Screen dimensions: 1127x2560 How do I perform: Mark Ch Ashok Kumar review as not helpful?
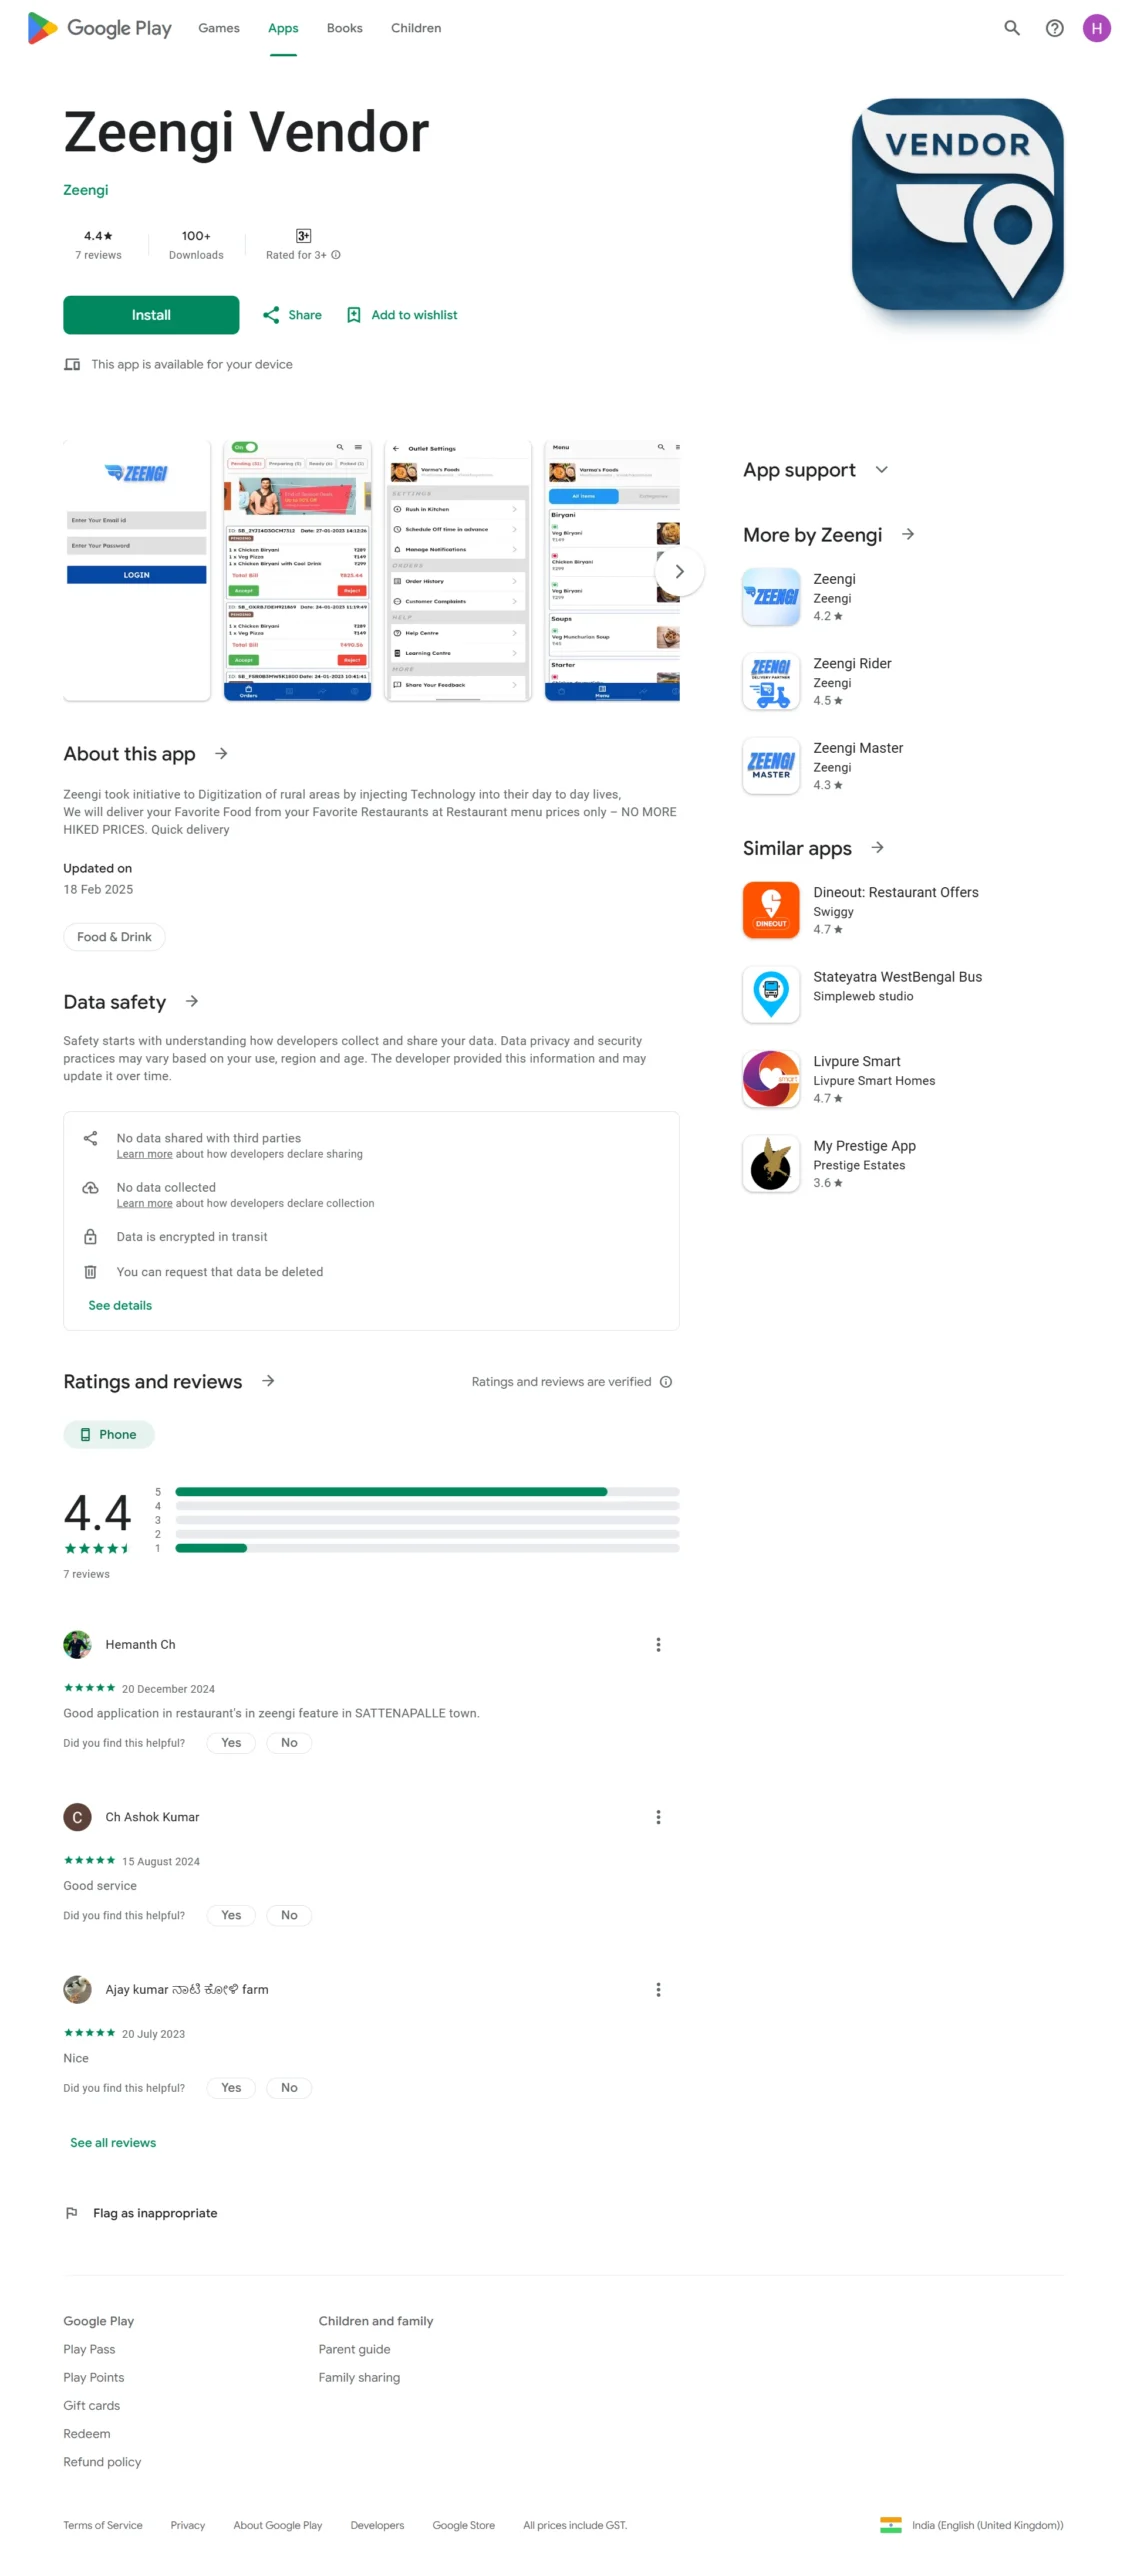pos(289,1914)
